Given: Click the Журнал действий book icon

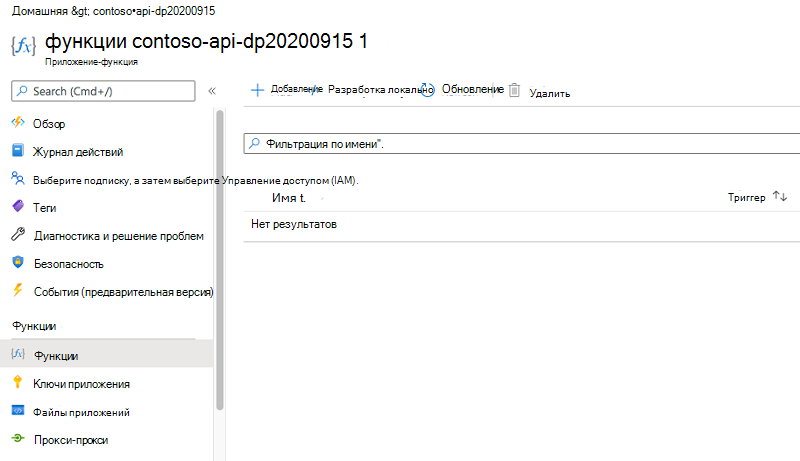Looking at the screenshot, I should click(x=18, y=150).
